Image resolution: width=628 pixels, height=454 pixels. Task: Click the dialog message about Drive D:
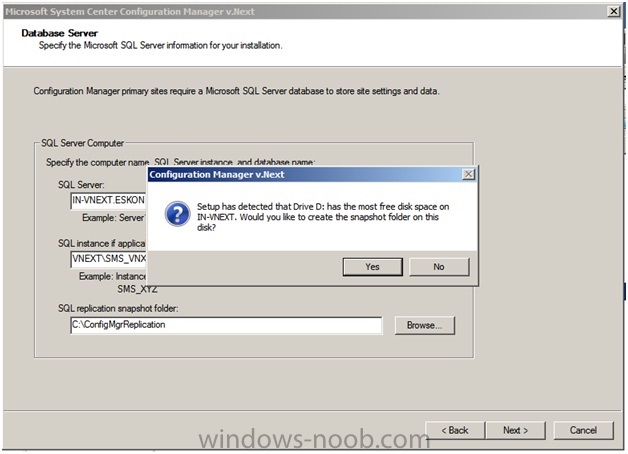323,217
